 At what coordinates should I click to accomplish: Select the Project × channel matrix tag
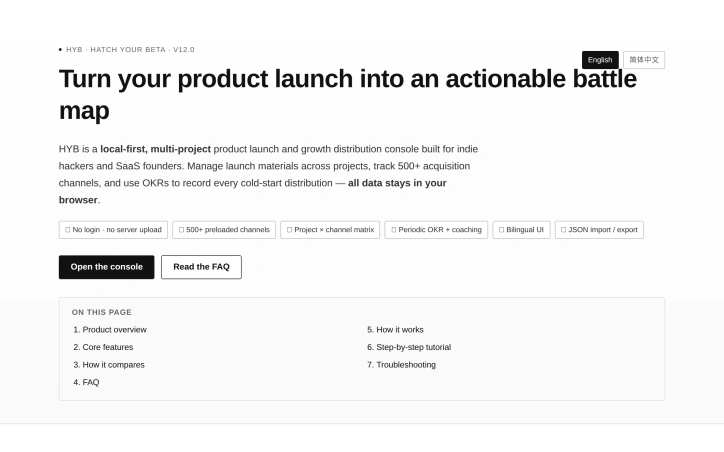click(330, 230)
